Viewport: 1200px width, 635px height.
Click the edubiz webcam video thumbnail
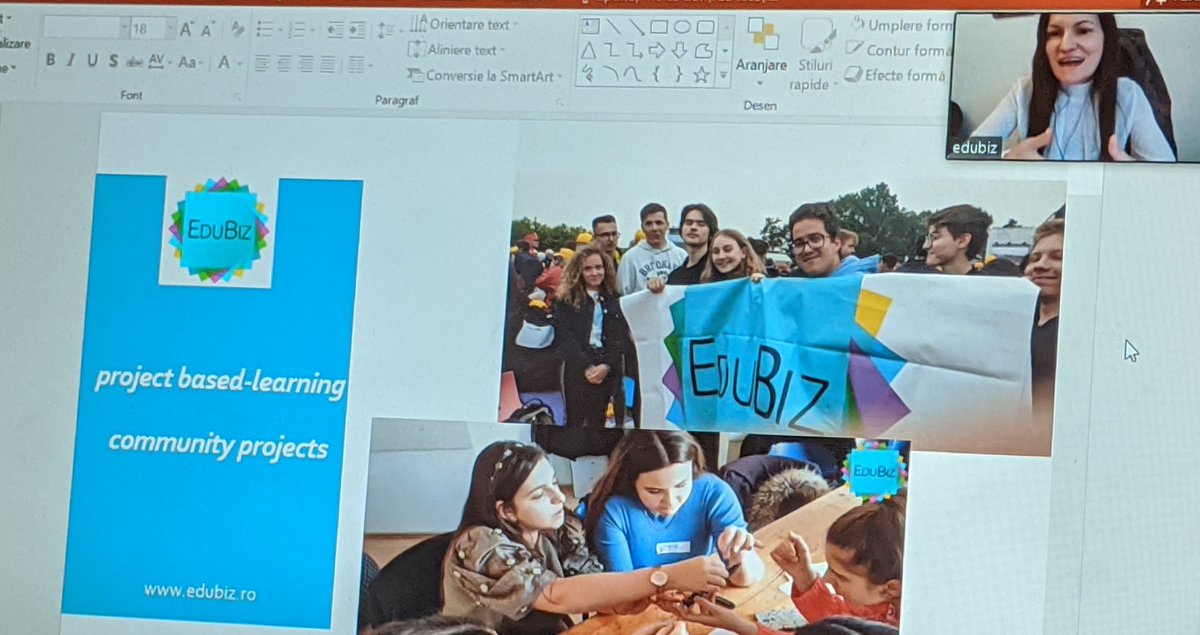(1073, 87)
